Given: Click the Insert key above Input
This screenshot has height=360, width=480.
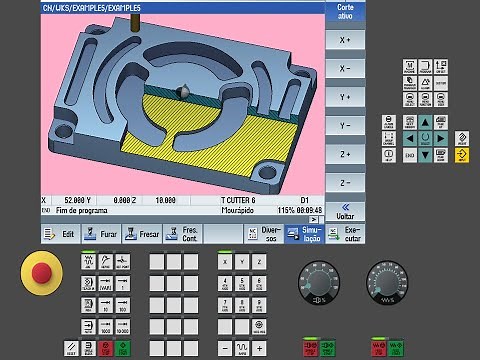Looking at the screenshot, I should click(x=462, y=138).
